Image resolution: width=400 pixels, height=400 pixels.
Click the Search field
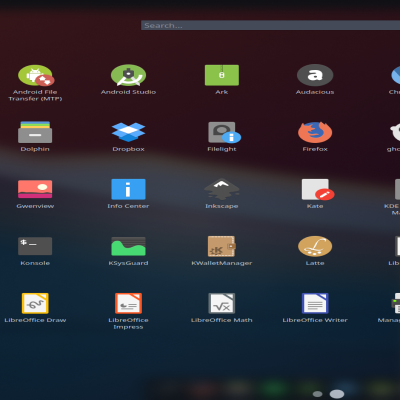270,25
